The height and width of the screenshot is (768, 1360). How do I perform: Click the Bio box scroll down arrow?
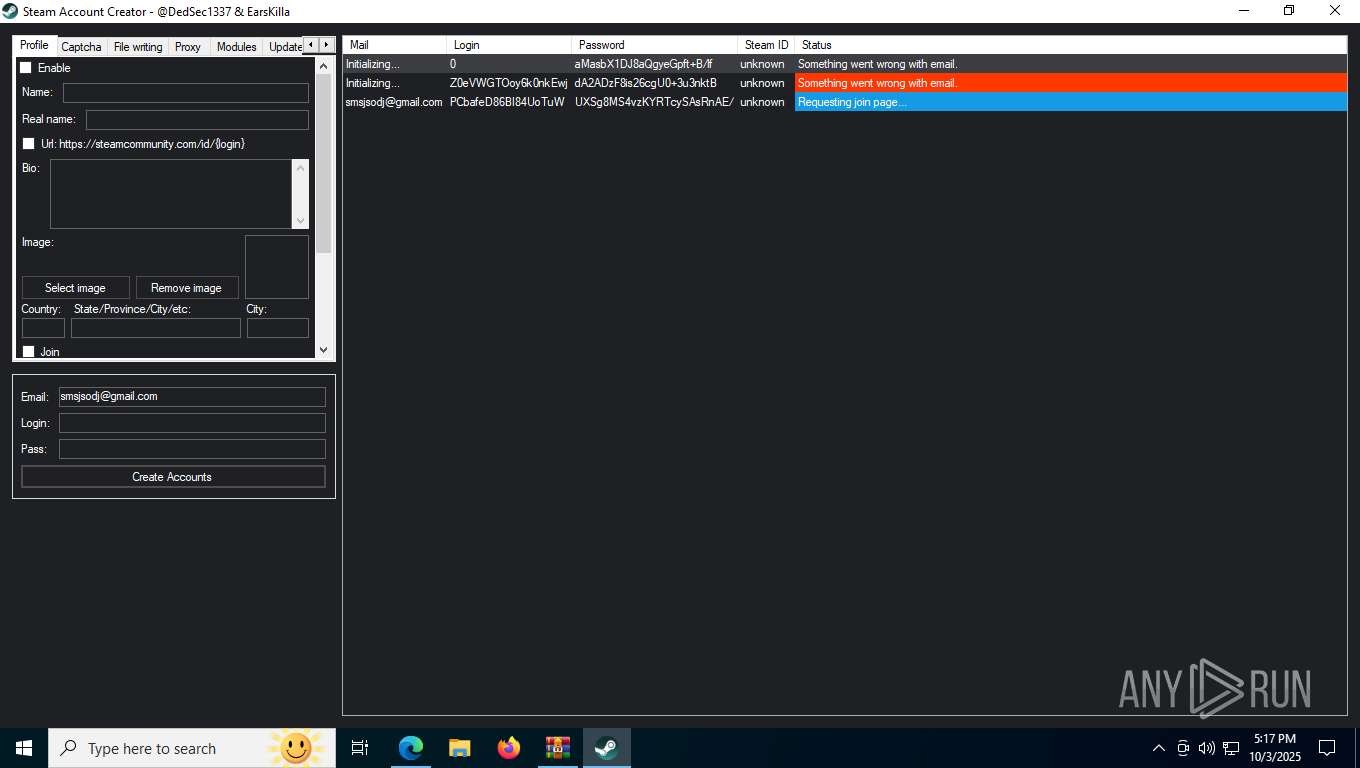[x=300, y=220]
